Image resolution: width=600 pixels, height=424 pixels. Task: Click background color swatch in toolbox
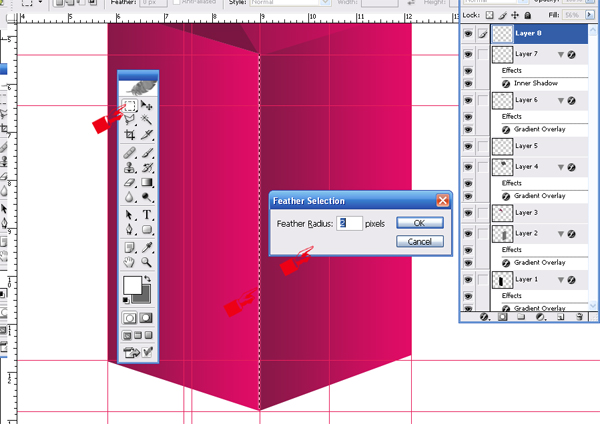pos(144,296)
